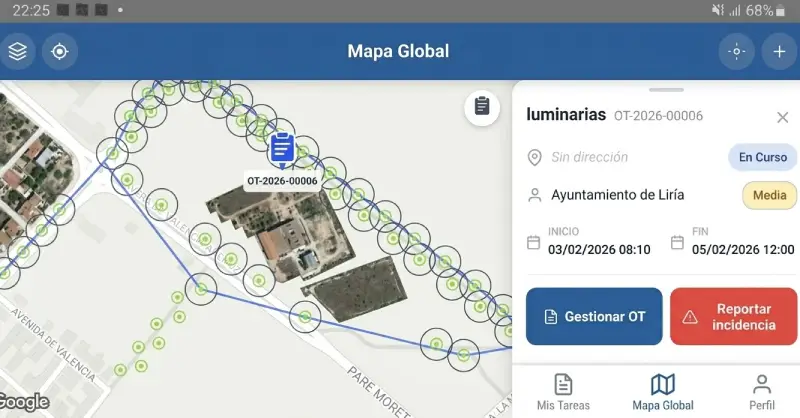800x418 pixels.
Task: Tap the En Curso status badge
Action: (763, 157)
